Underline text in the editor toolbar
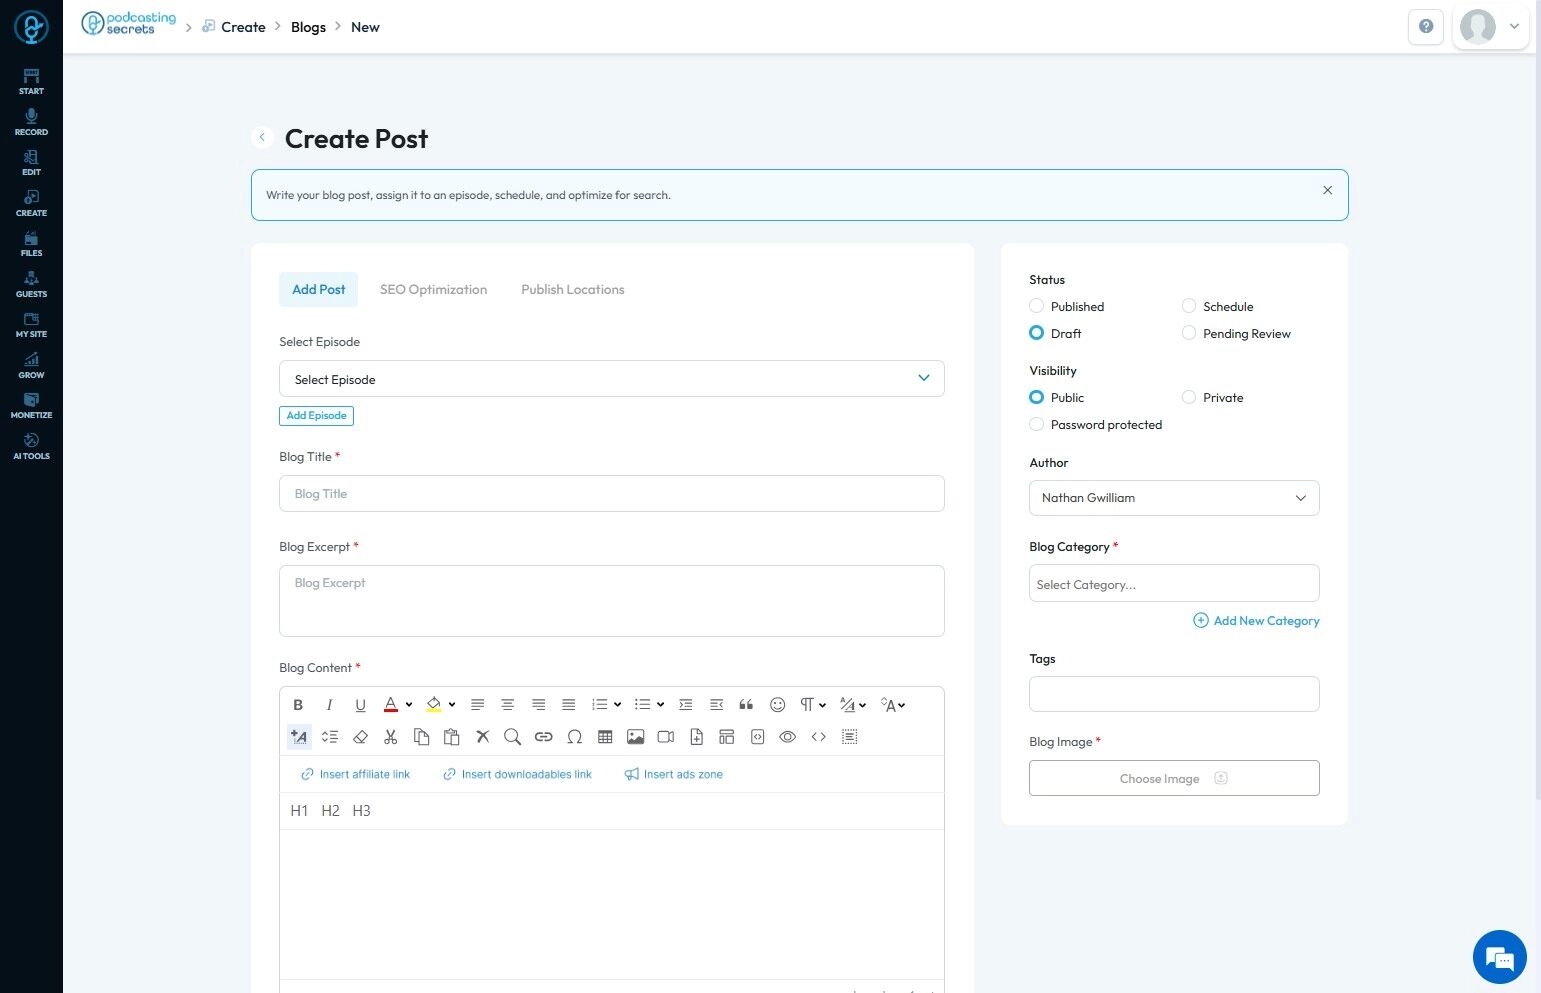1541x993 pixels. (x=360, y=705)
